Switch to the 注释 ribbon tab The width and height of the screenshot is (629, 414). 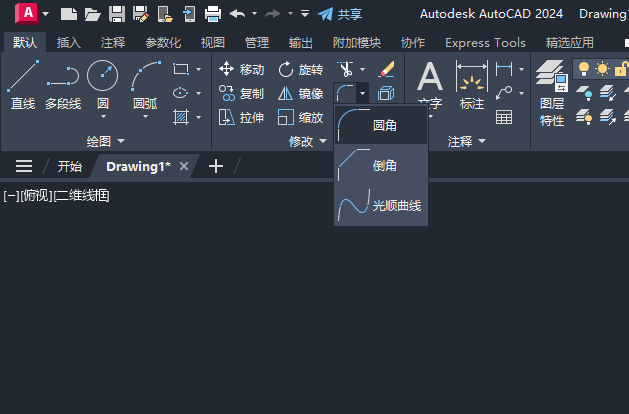pyautogui.click(x=113, y=43)
